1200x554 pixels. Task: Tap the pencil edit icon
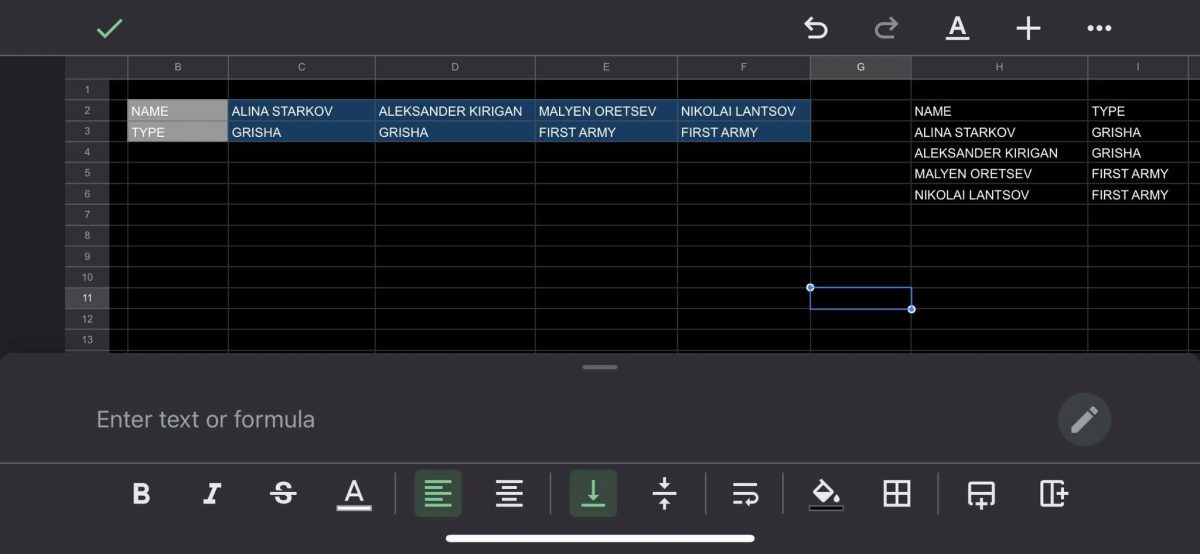pyautogui.click(x=1084, y=419)
